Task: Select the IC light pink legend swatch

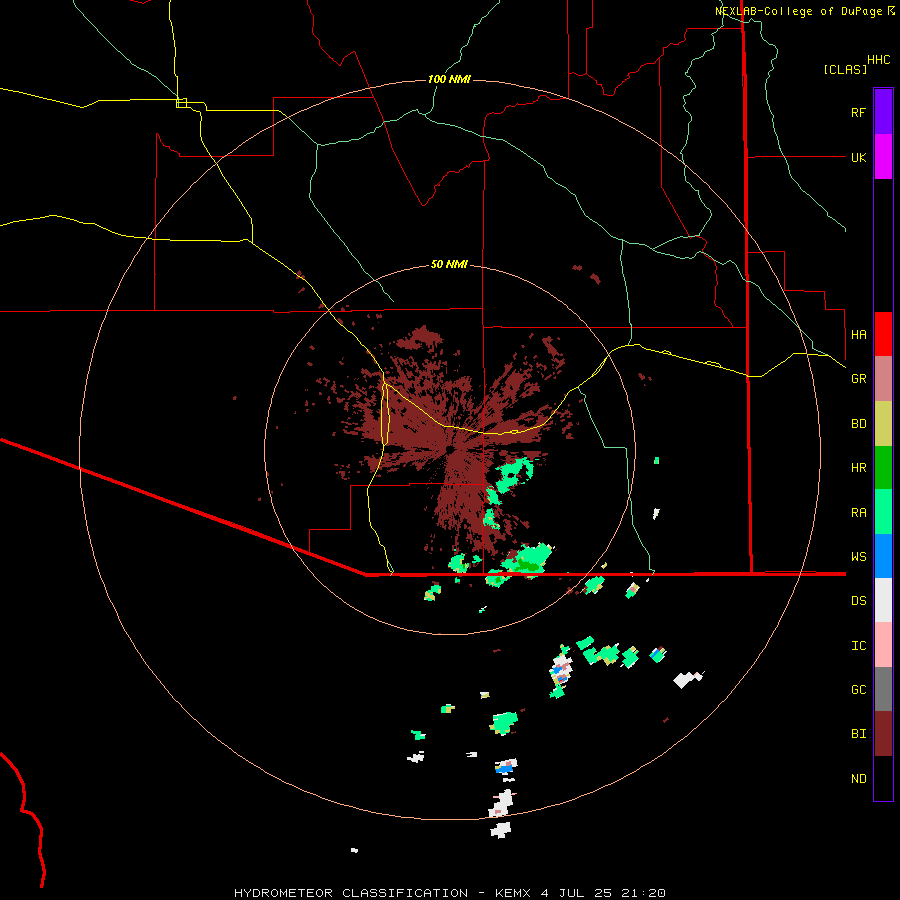Action: coord(883,645)
